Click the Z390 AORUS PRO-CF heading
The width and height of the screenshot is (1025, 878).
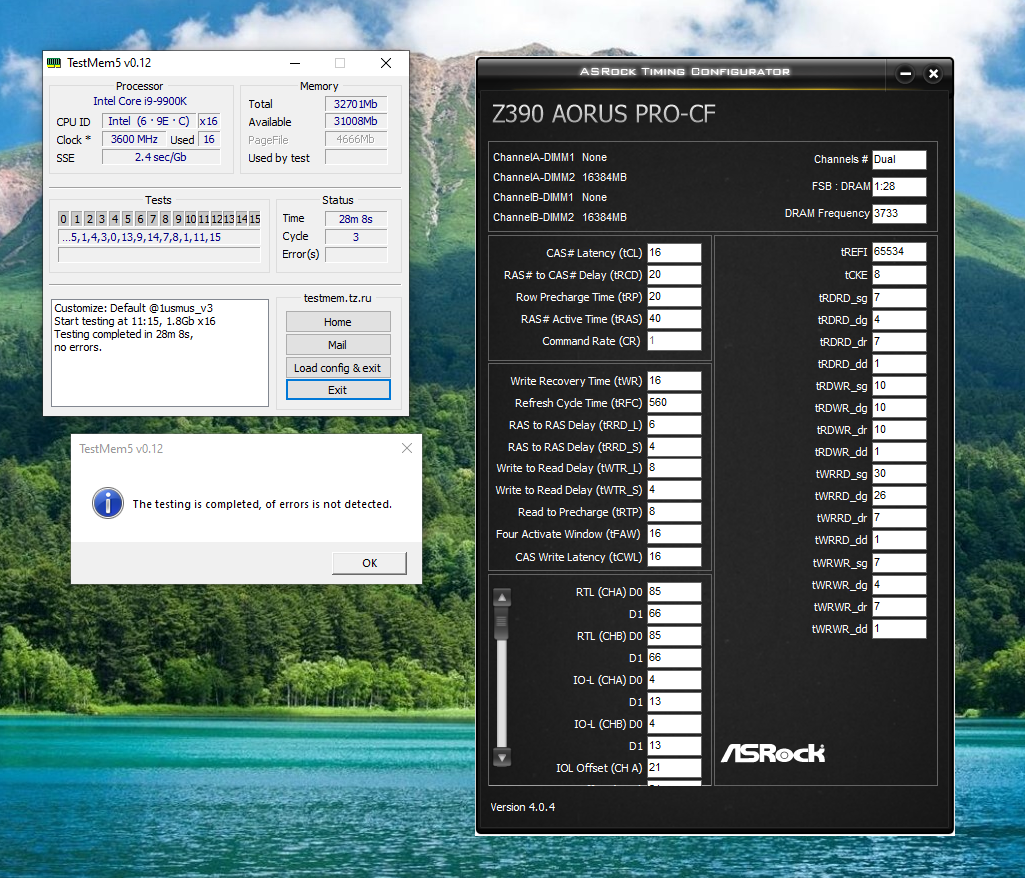click(603, 114)
